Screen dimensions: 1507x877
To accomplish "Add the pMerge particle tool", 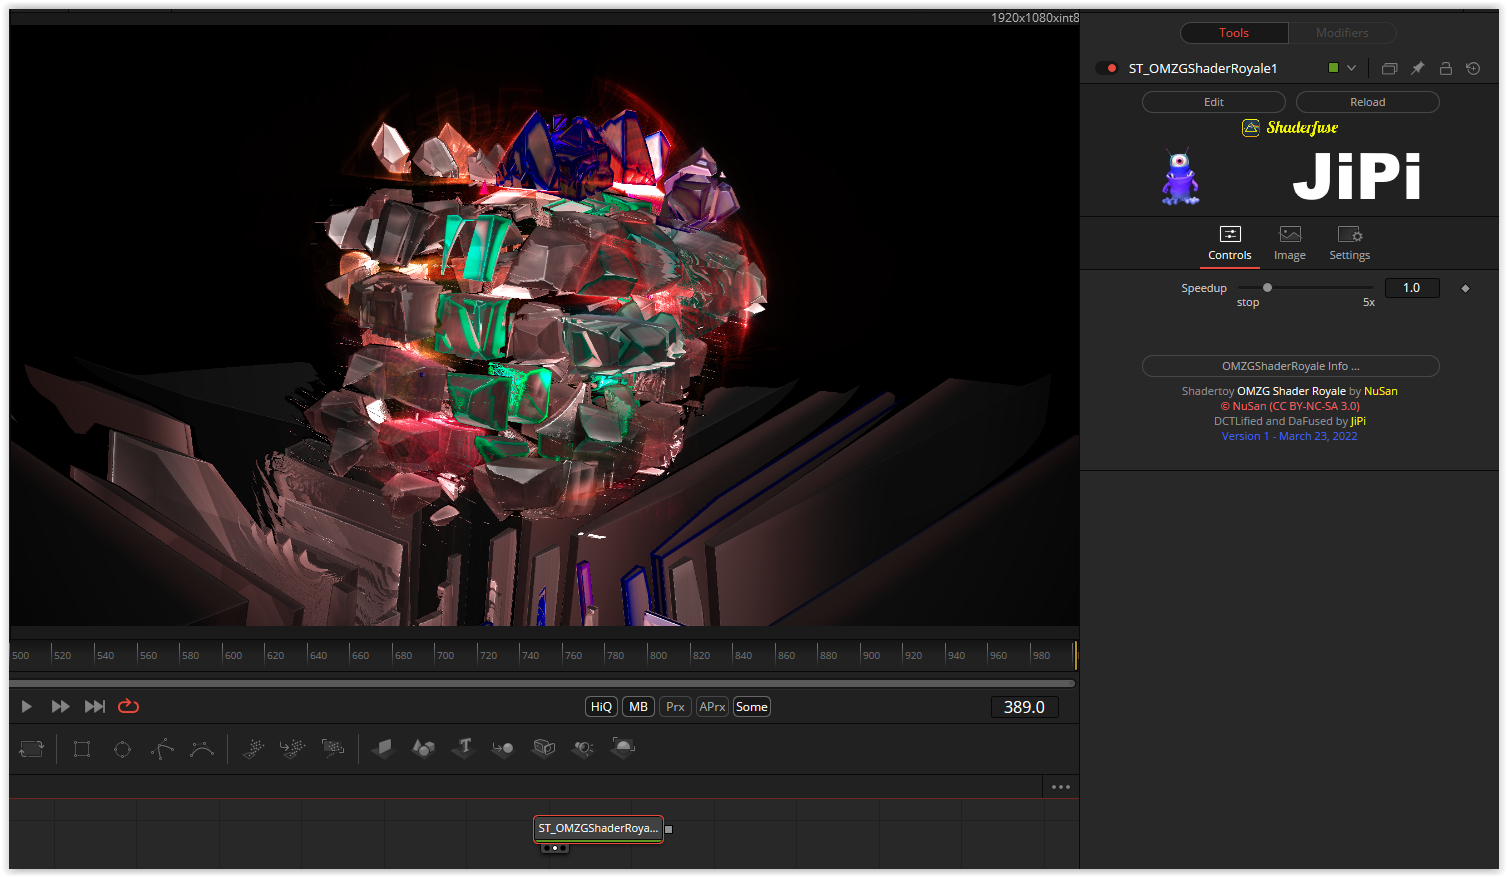I will click(293, 748).
